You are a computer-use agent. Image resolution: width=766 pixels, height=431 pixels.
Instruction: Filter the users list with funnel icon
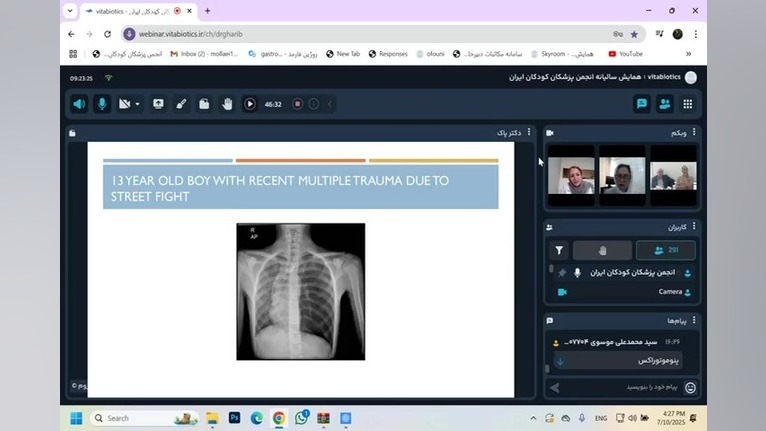(560, 251)
